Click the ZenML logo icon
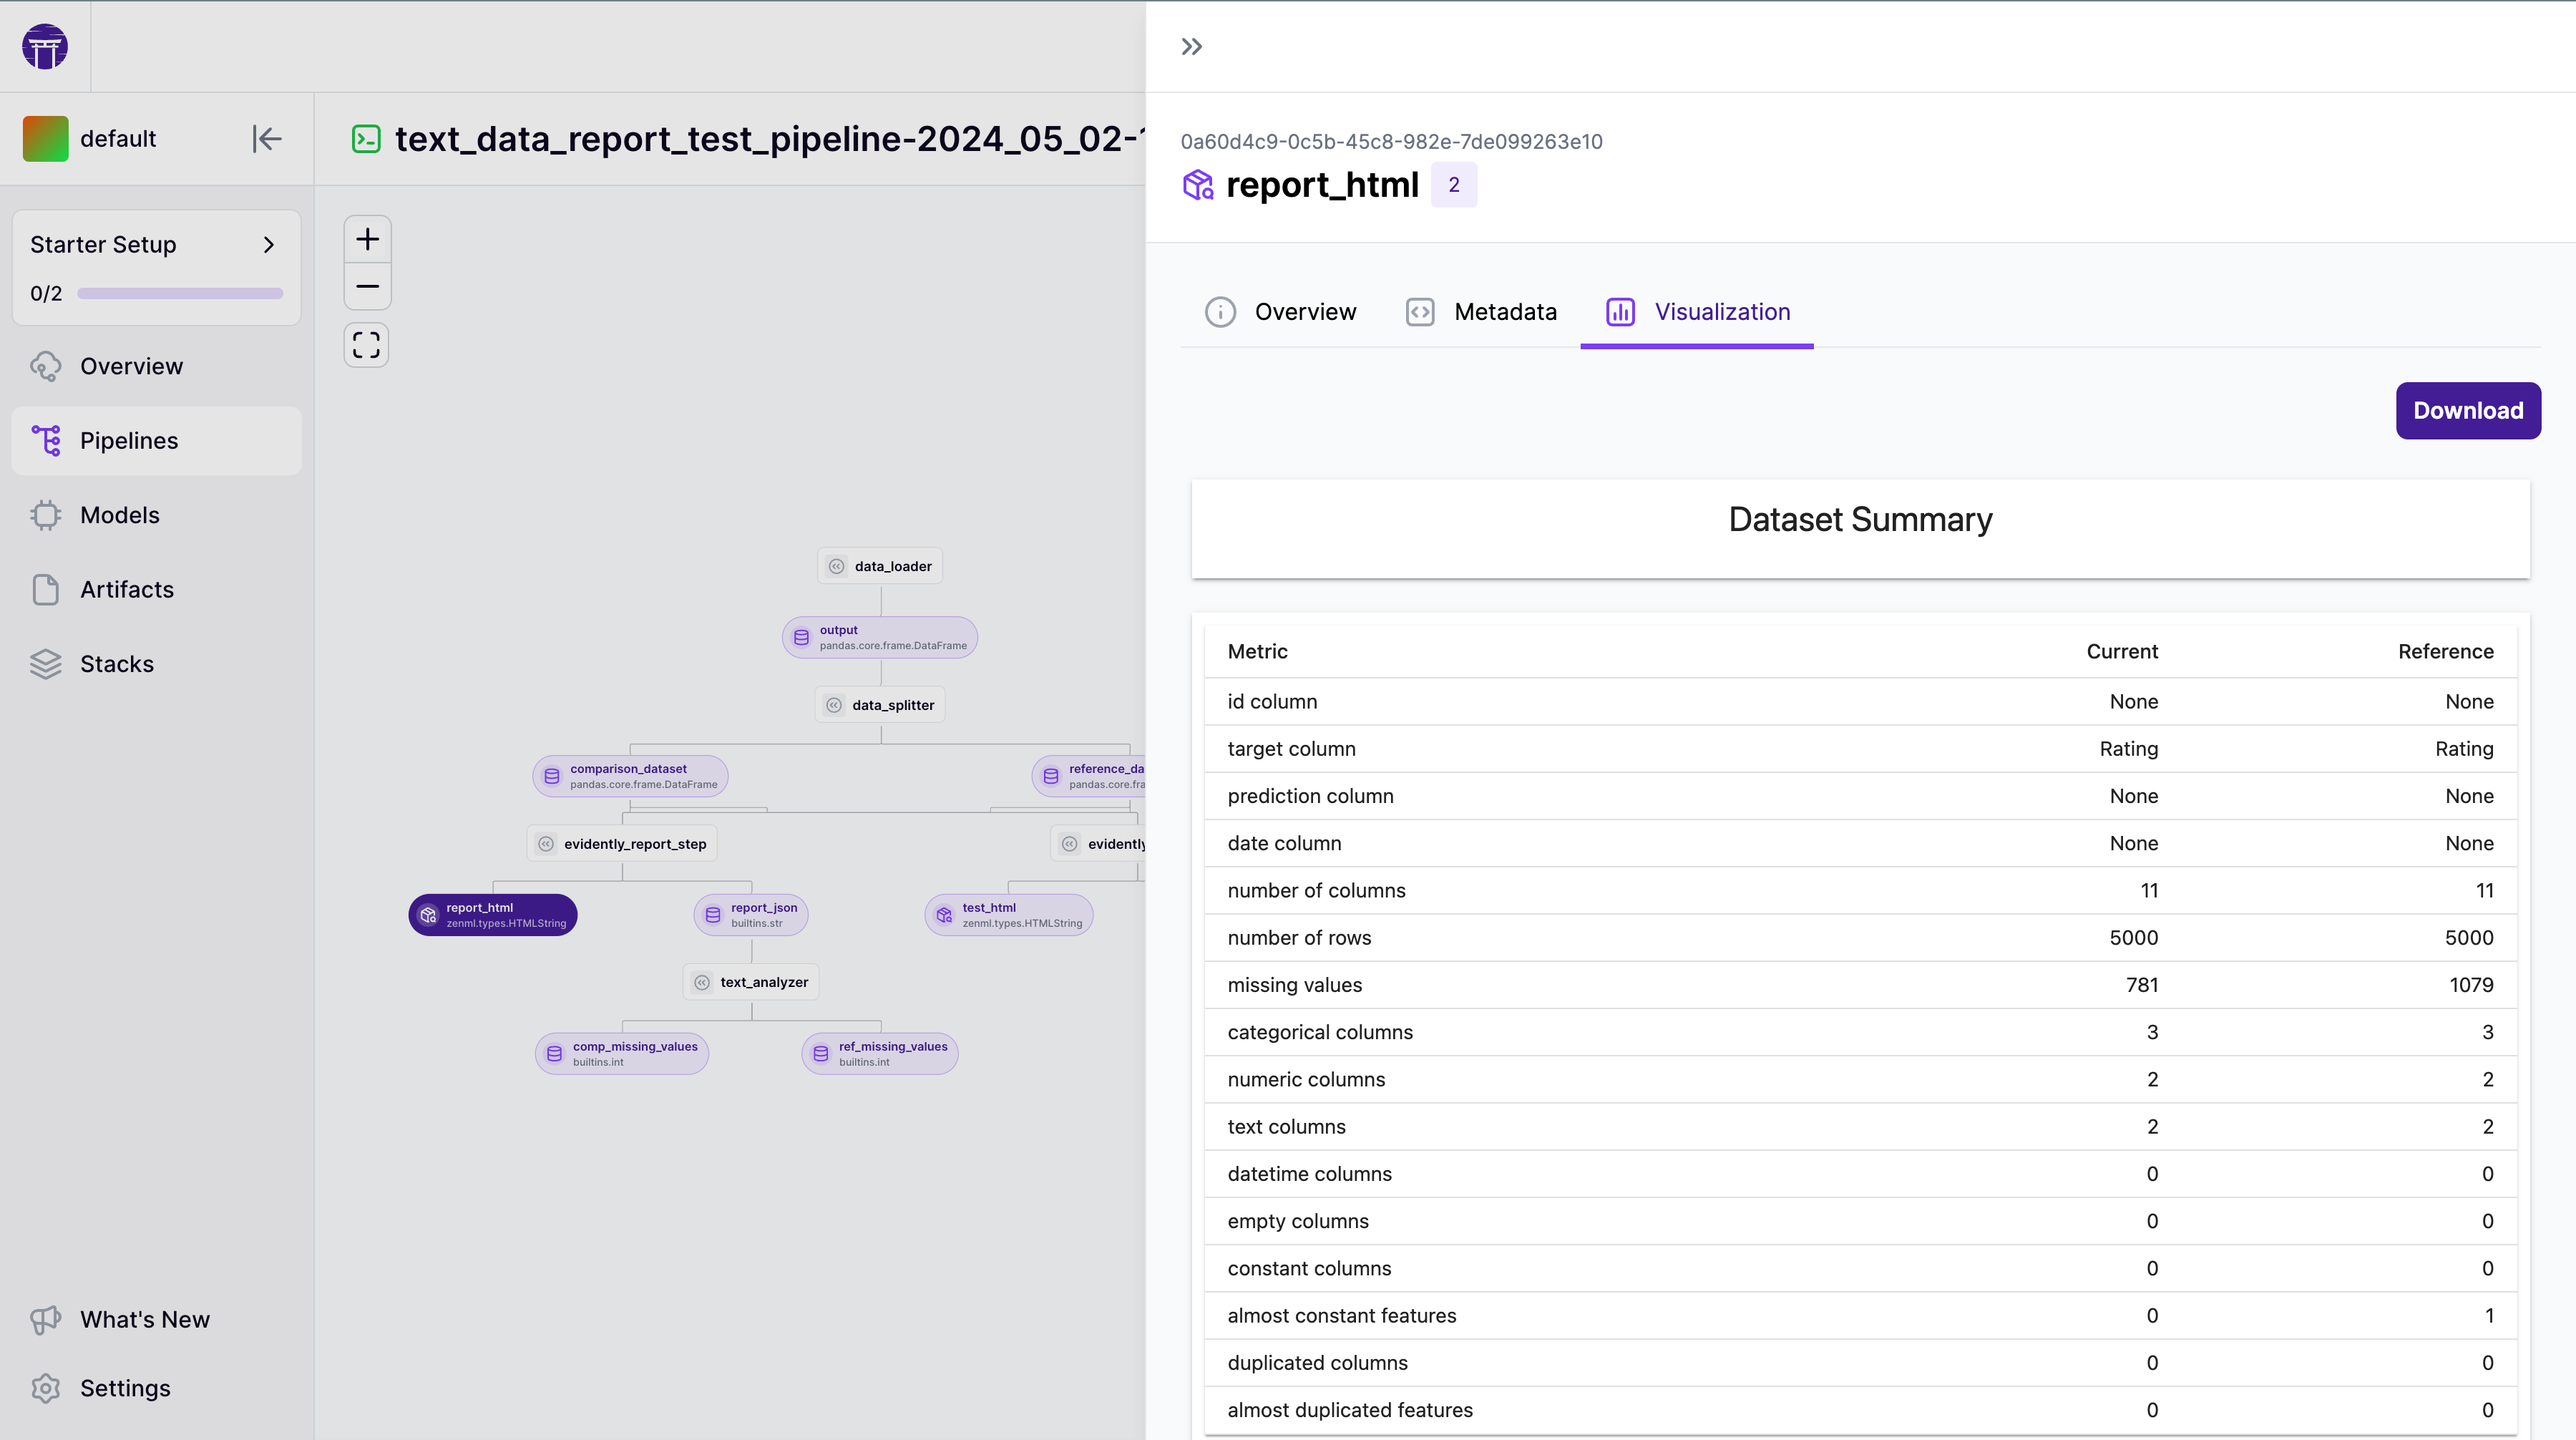This screenshot has height=1440, width=2576. (45, 47)
